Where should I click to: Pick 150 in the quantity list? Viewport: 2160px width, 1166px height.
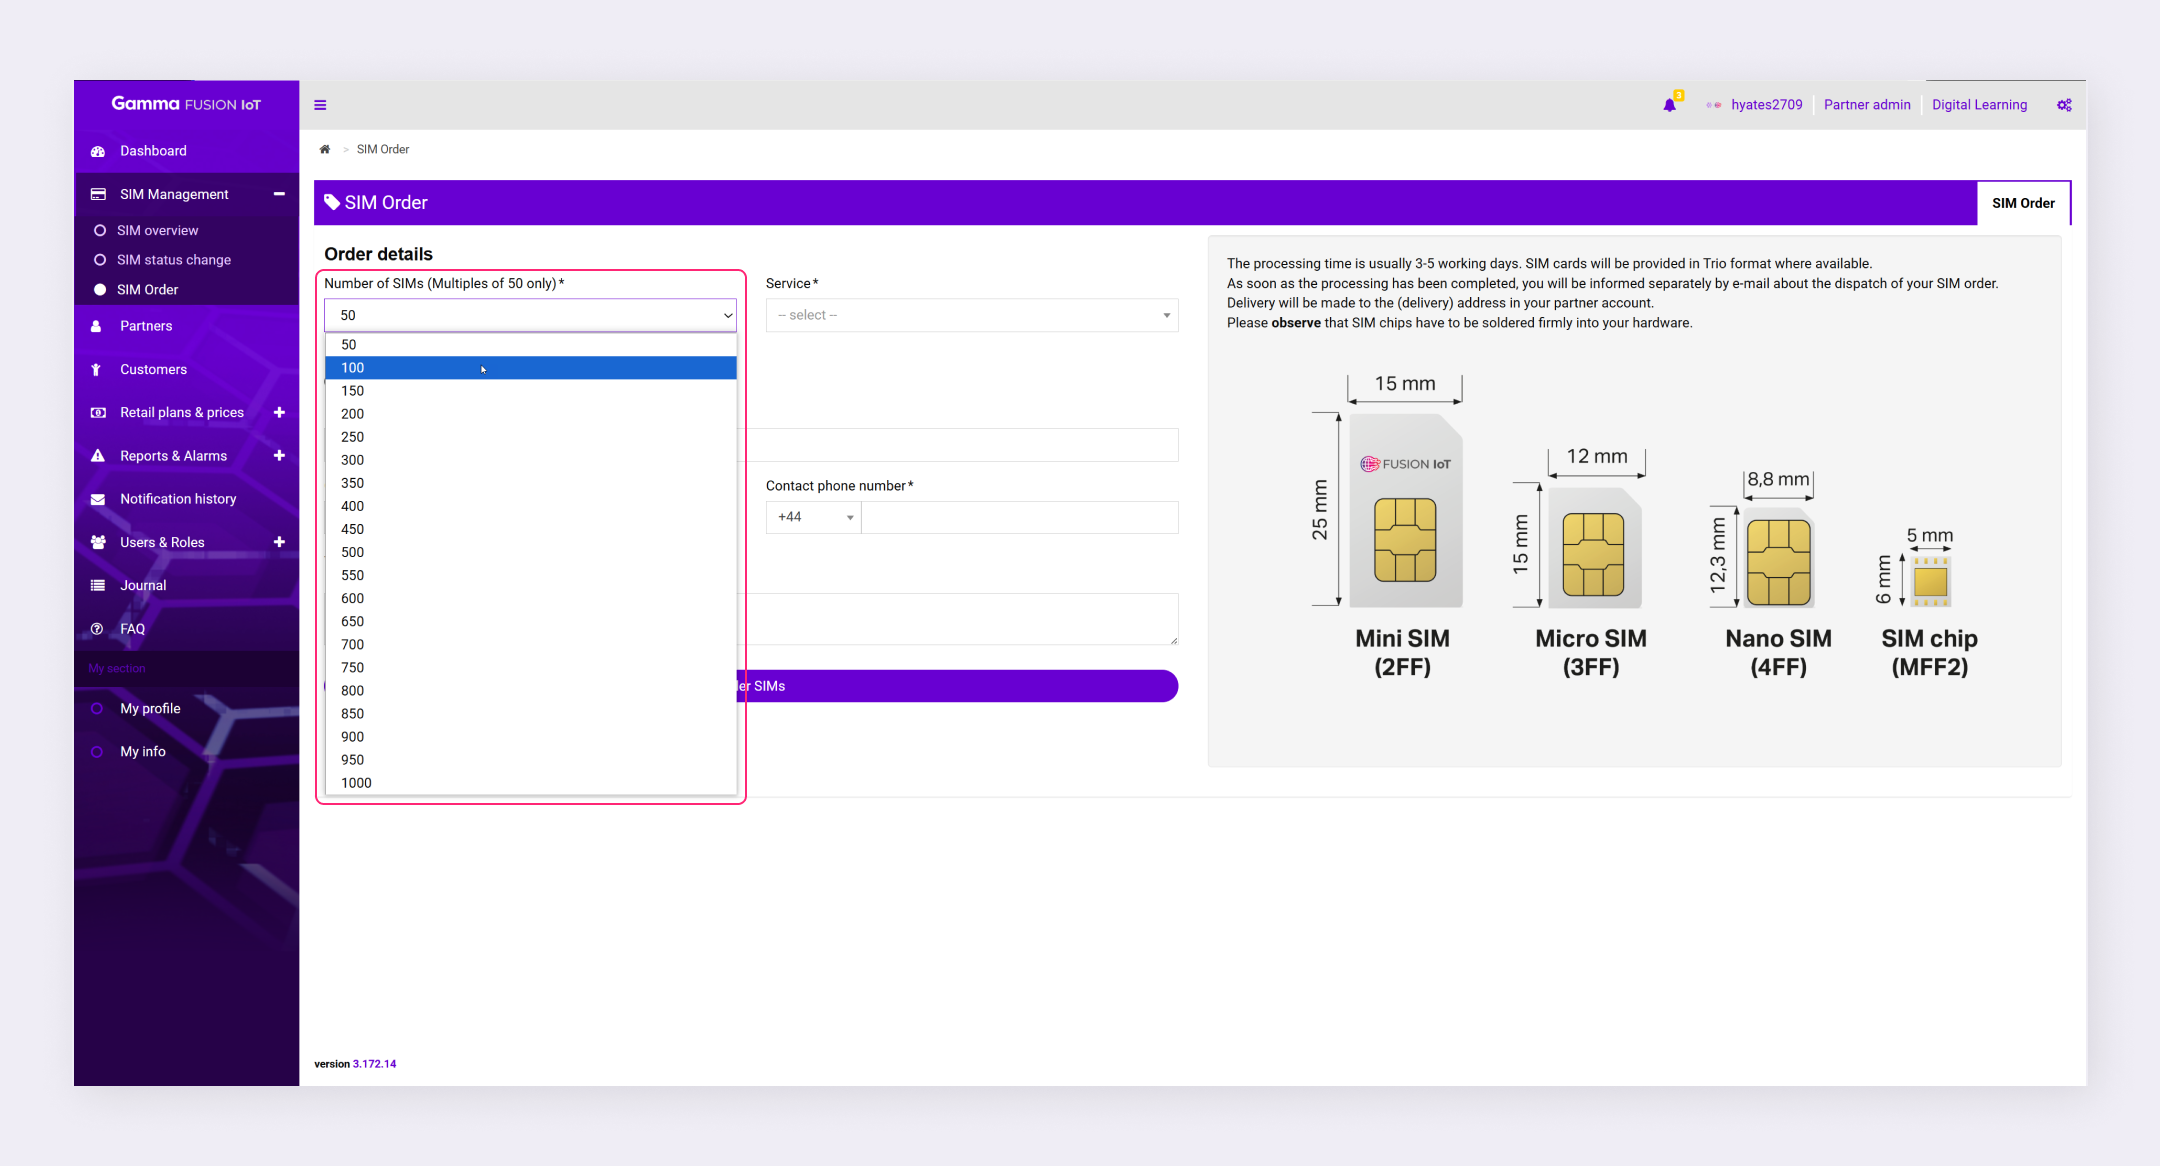pos(531,391)
